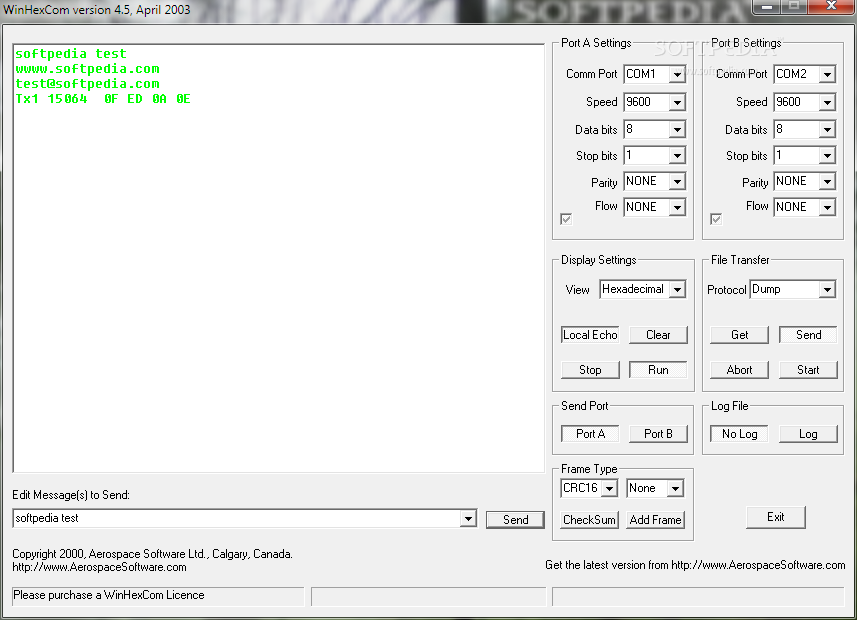Open Port B Data bits dropdown
The width and height of the screenshot is (857, 620).
click(827, 130)
